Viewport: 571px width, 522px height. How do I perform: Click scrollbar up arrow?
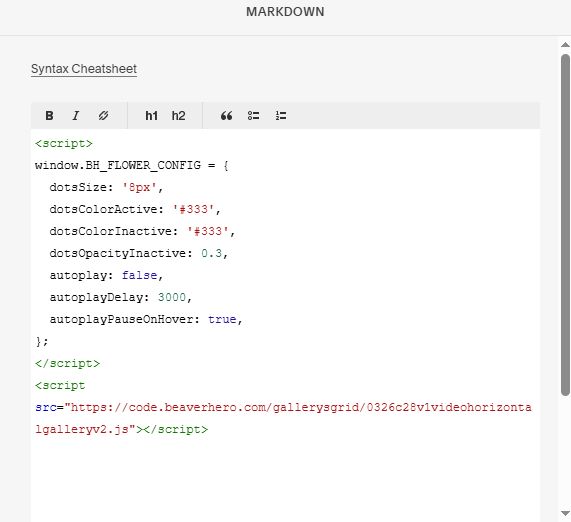point(565,45)
